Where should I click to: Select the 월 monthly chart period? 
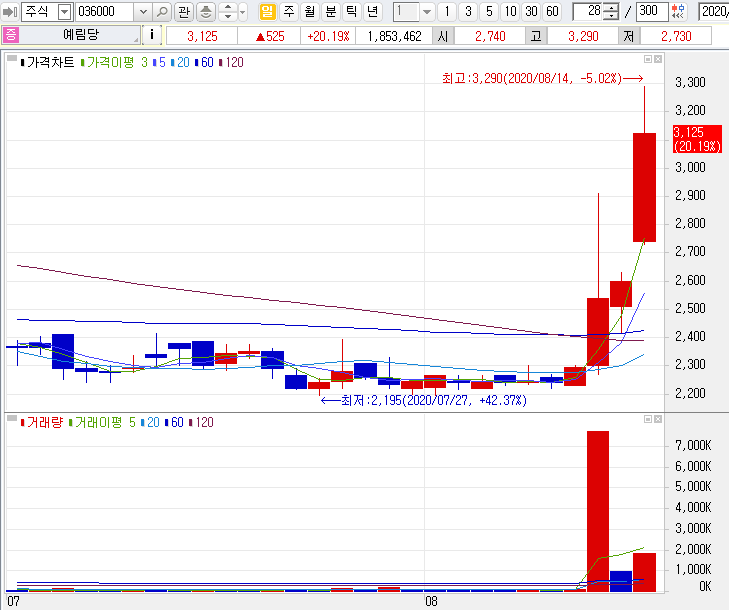tap(310, 12)
